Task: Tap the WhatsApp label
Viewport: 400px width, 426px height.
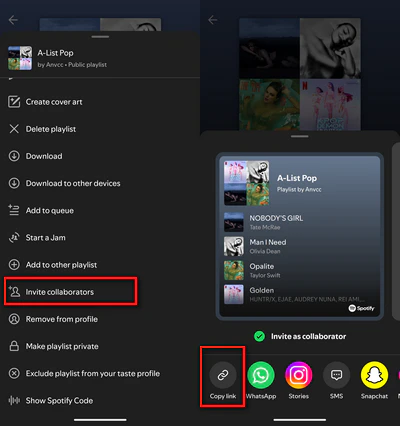Action: point(261,396)
